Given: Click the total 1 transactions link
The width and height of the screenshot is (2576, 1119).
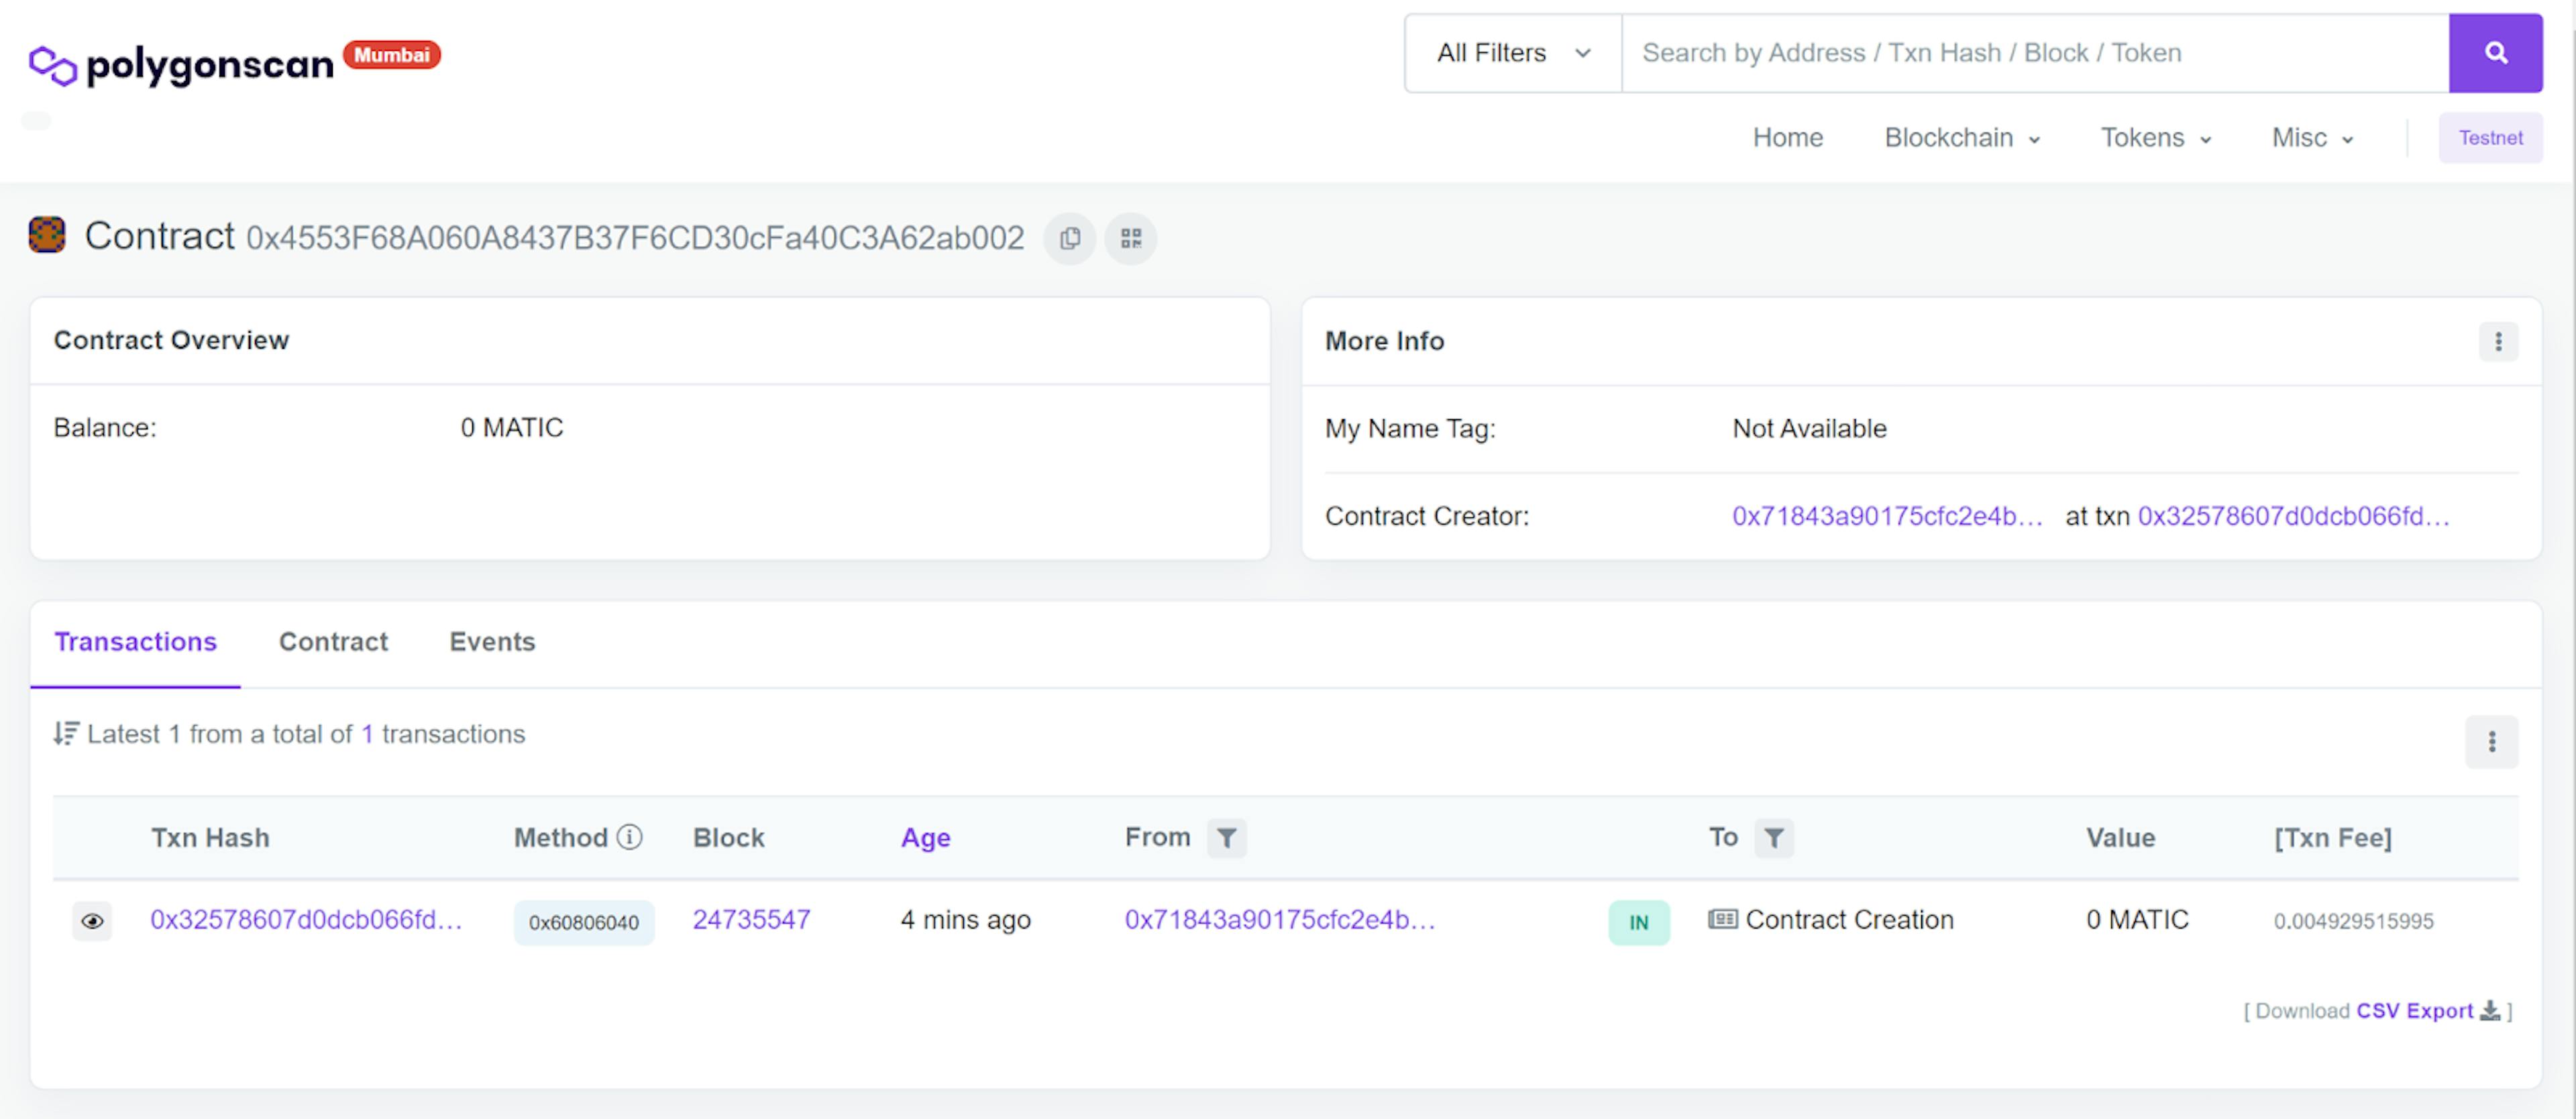Looking at the screenshot, I should pos(367,734).
